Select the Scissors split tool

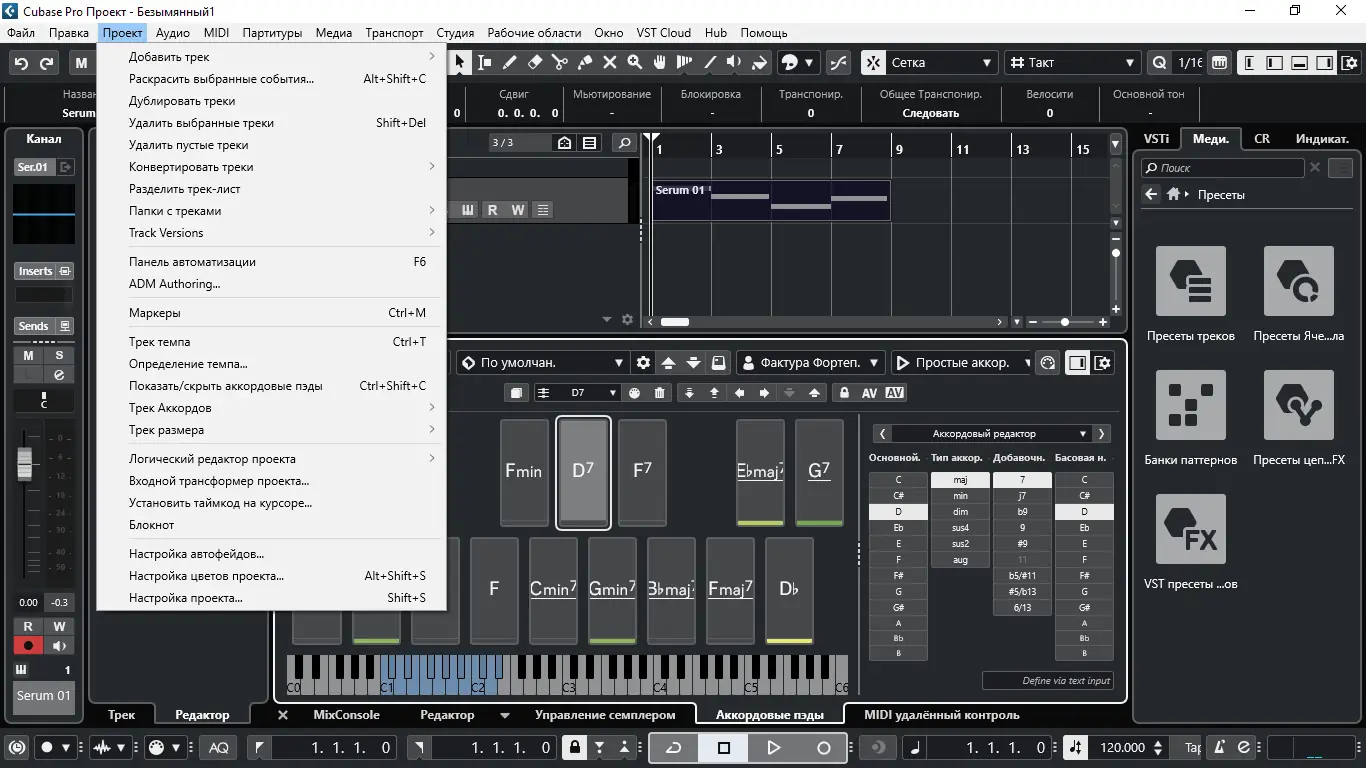[560, 62]
